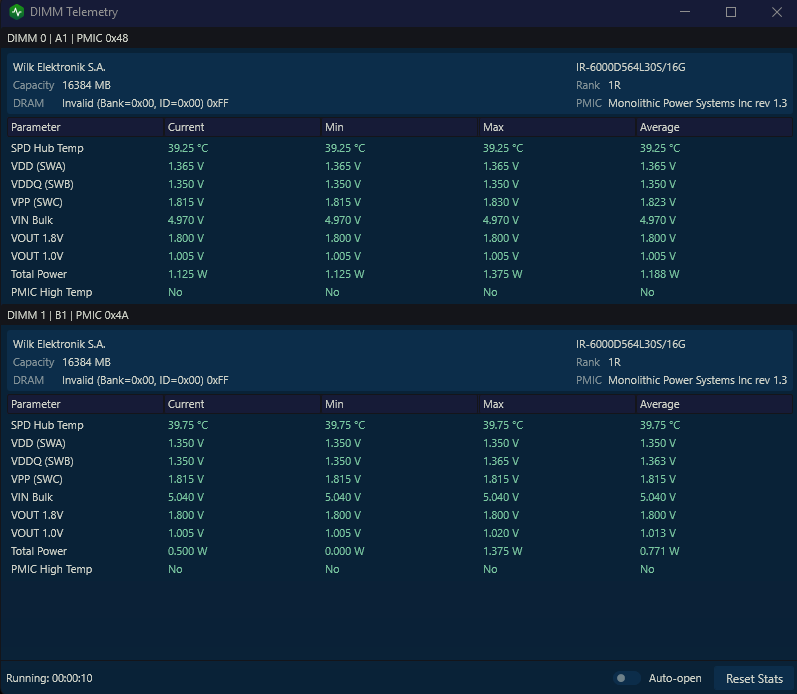Click DIMM 0 current VDD value 1.365 V
Viewport: 797px width, 694px height.
click(186, 166)
